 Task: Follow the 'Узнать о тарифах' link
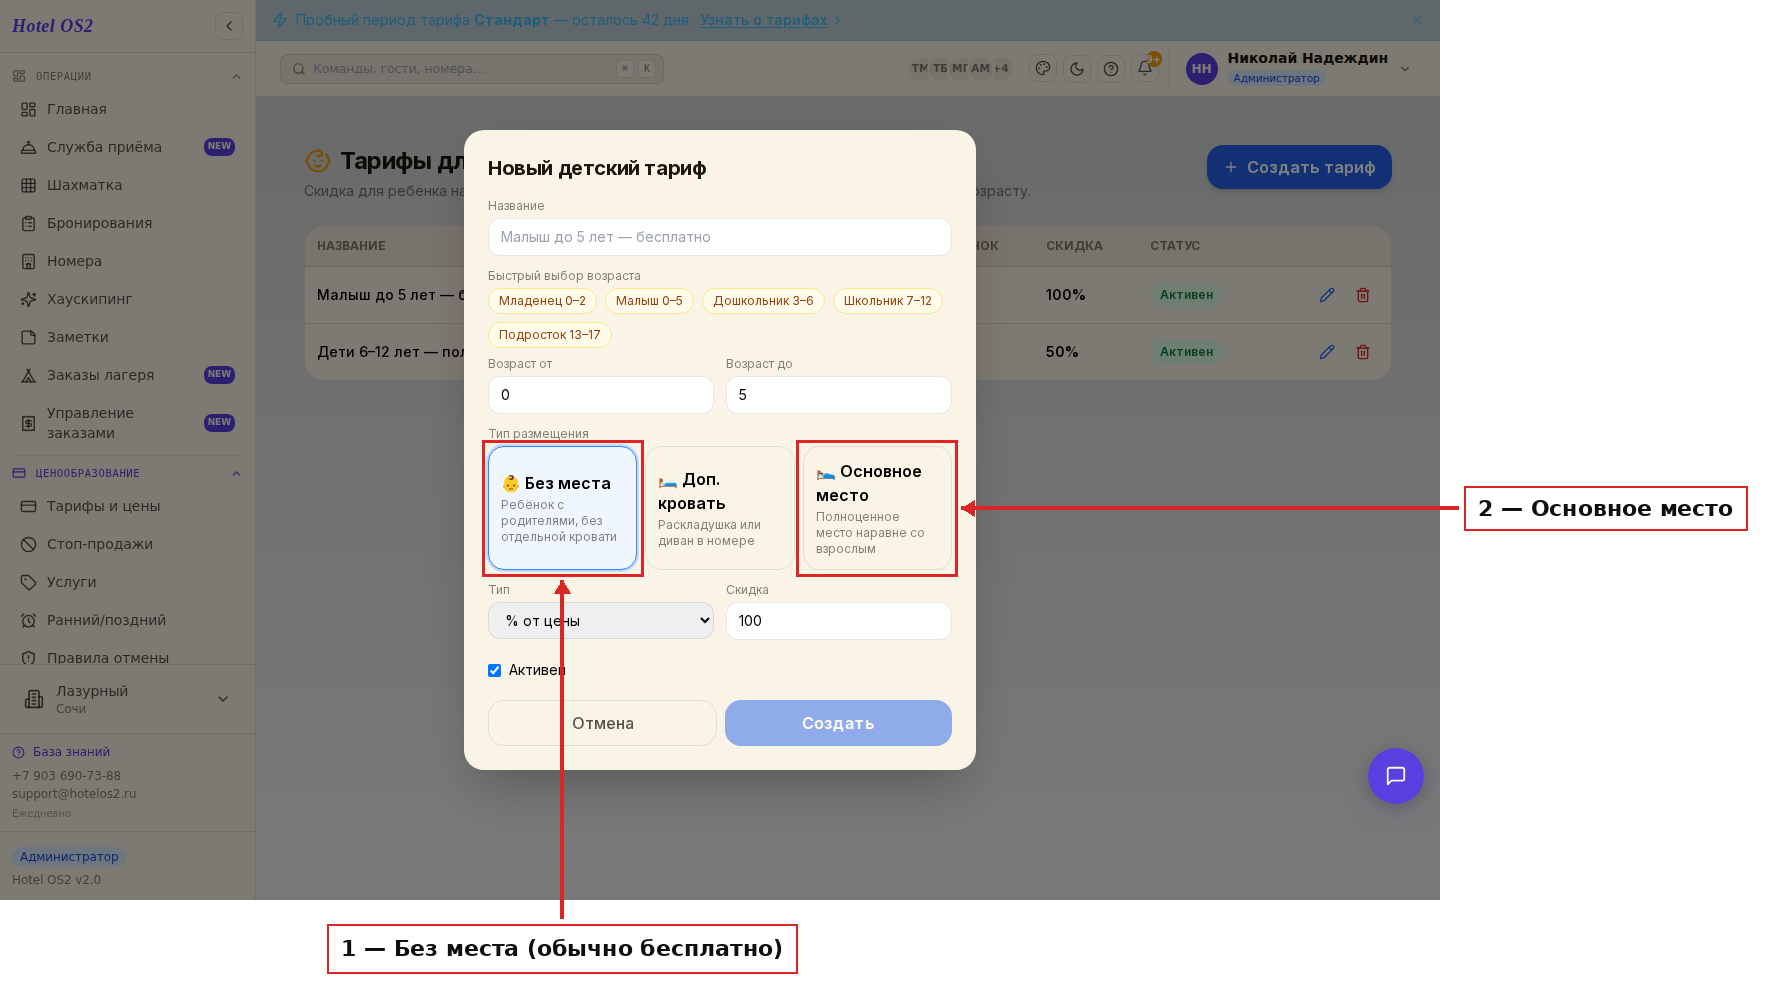click(764, 20)
